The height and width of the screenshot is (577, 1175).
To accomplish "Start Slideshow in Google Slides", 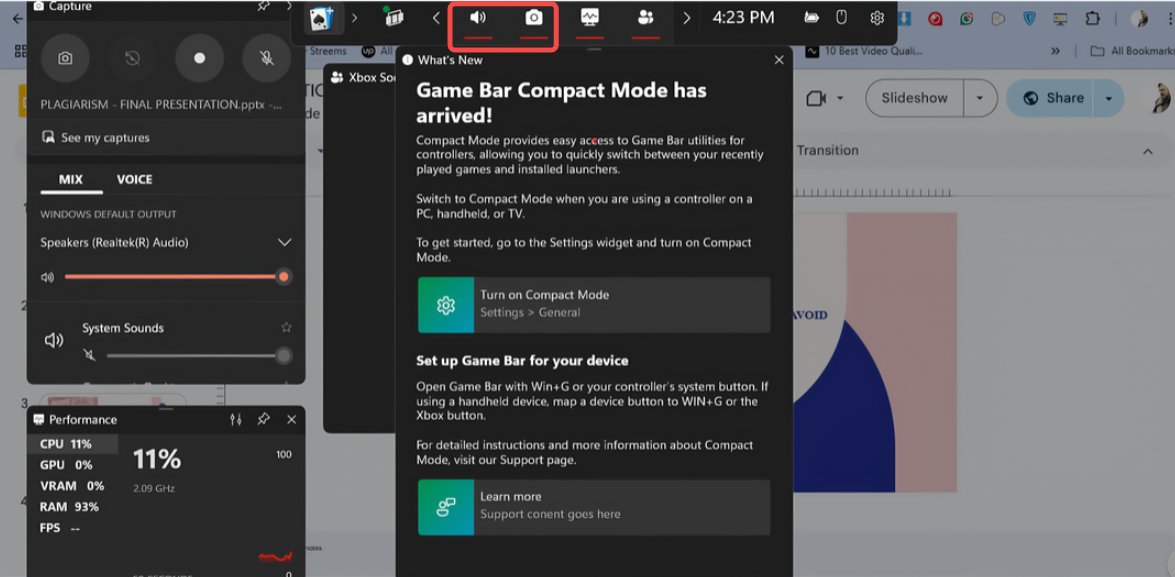I will (x=914, y=98).
